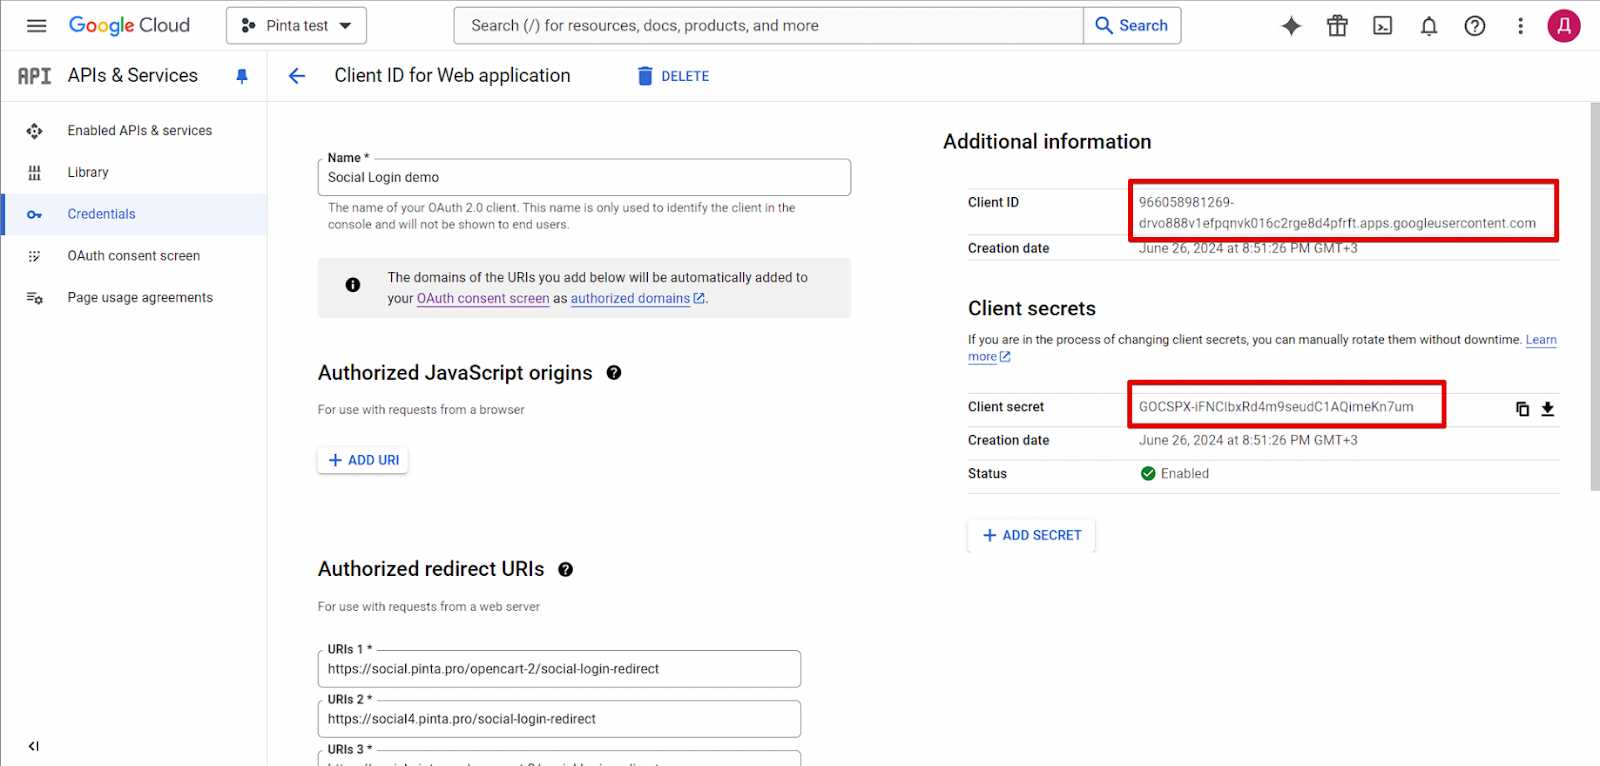Select the Client ID value text
This screenshot has width=1600, height=766.
1337,213
